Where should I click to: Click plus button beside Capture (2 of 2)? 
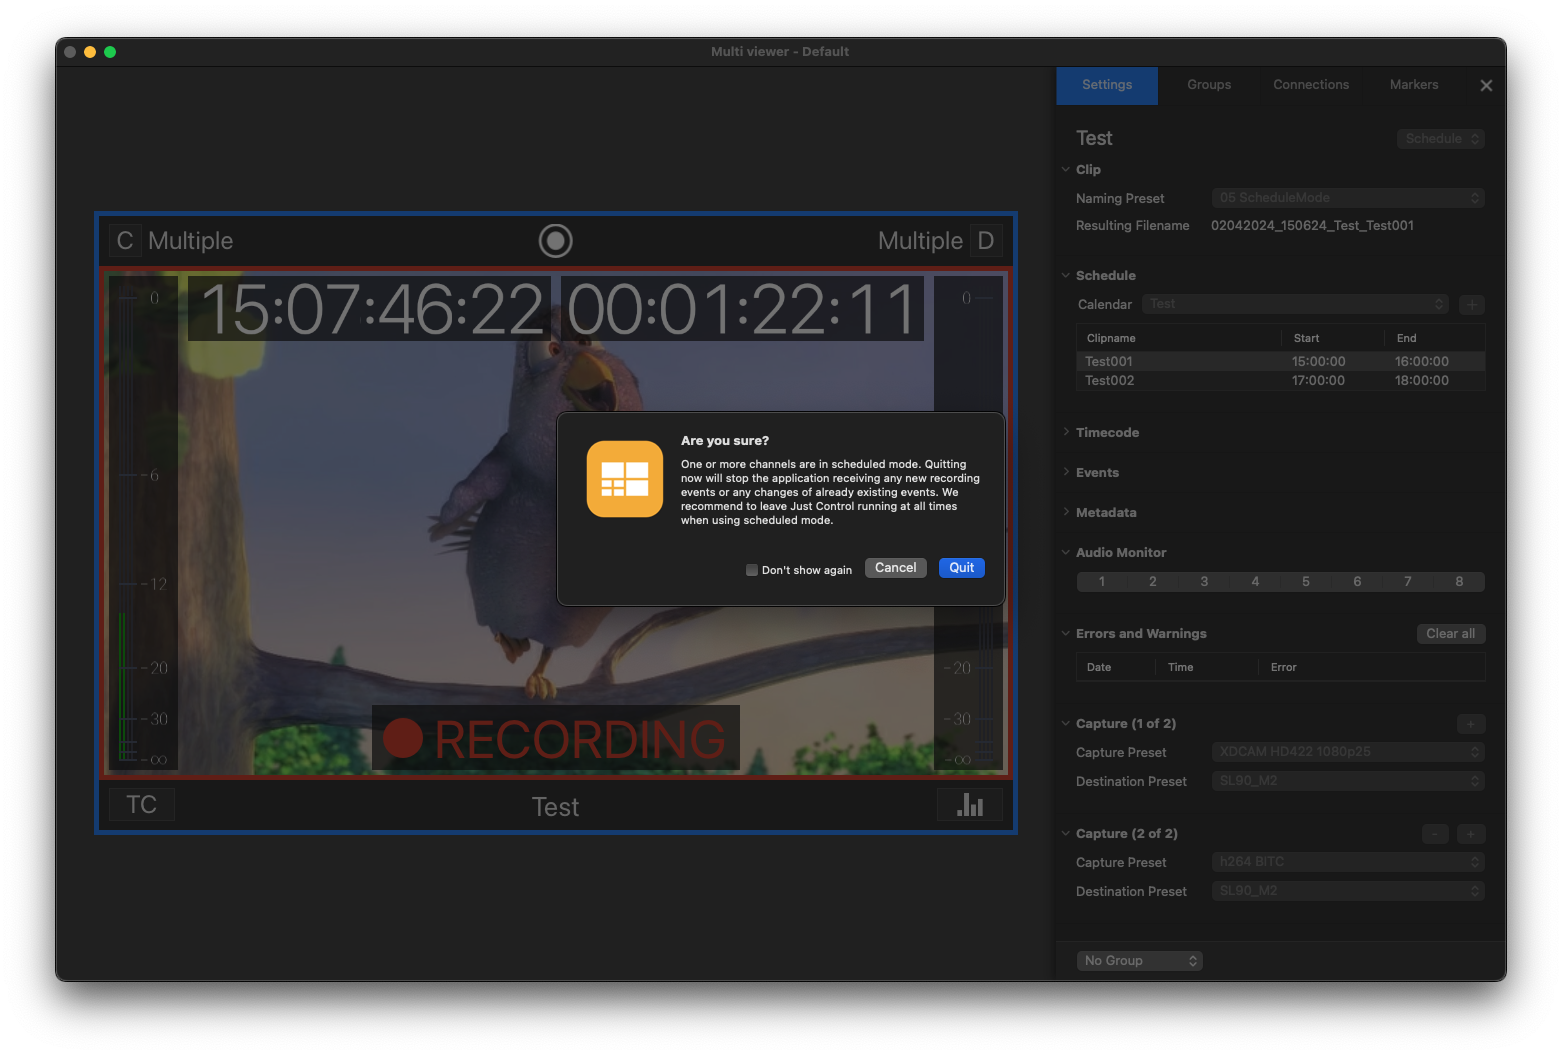pyautogui.click(x=1471, y=834)
